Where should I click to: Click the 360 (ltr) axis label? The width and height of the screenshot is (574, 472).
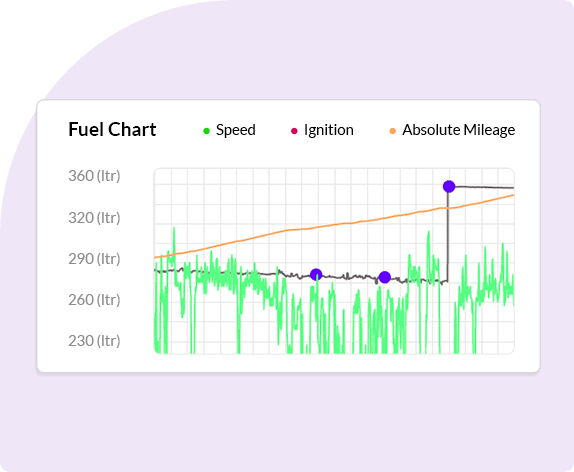(x=94, y=176)
